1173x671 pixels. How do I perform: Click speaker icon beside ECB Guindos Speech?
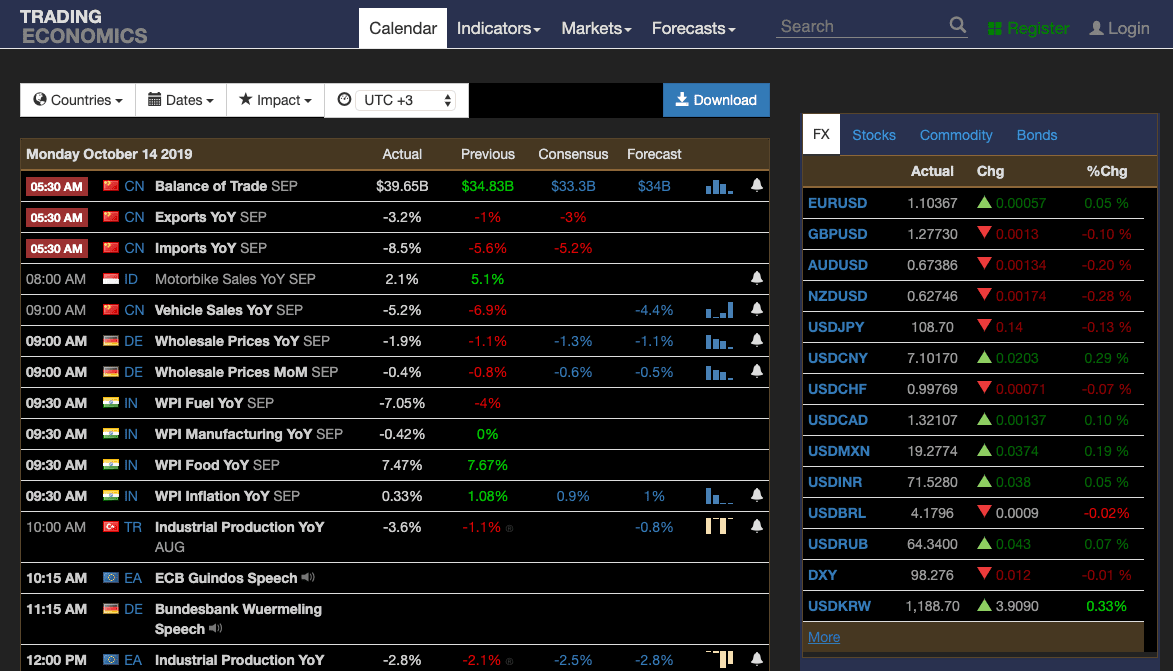308,577
